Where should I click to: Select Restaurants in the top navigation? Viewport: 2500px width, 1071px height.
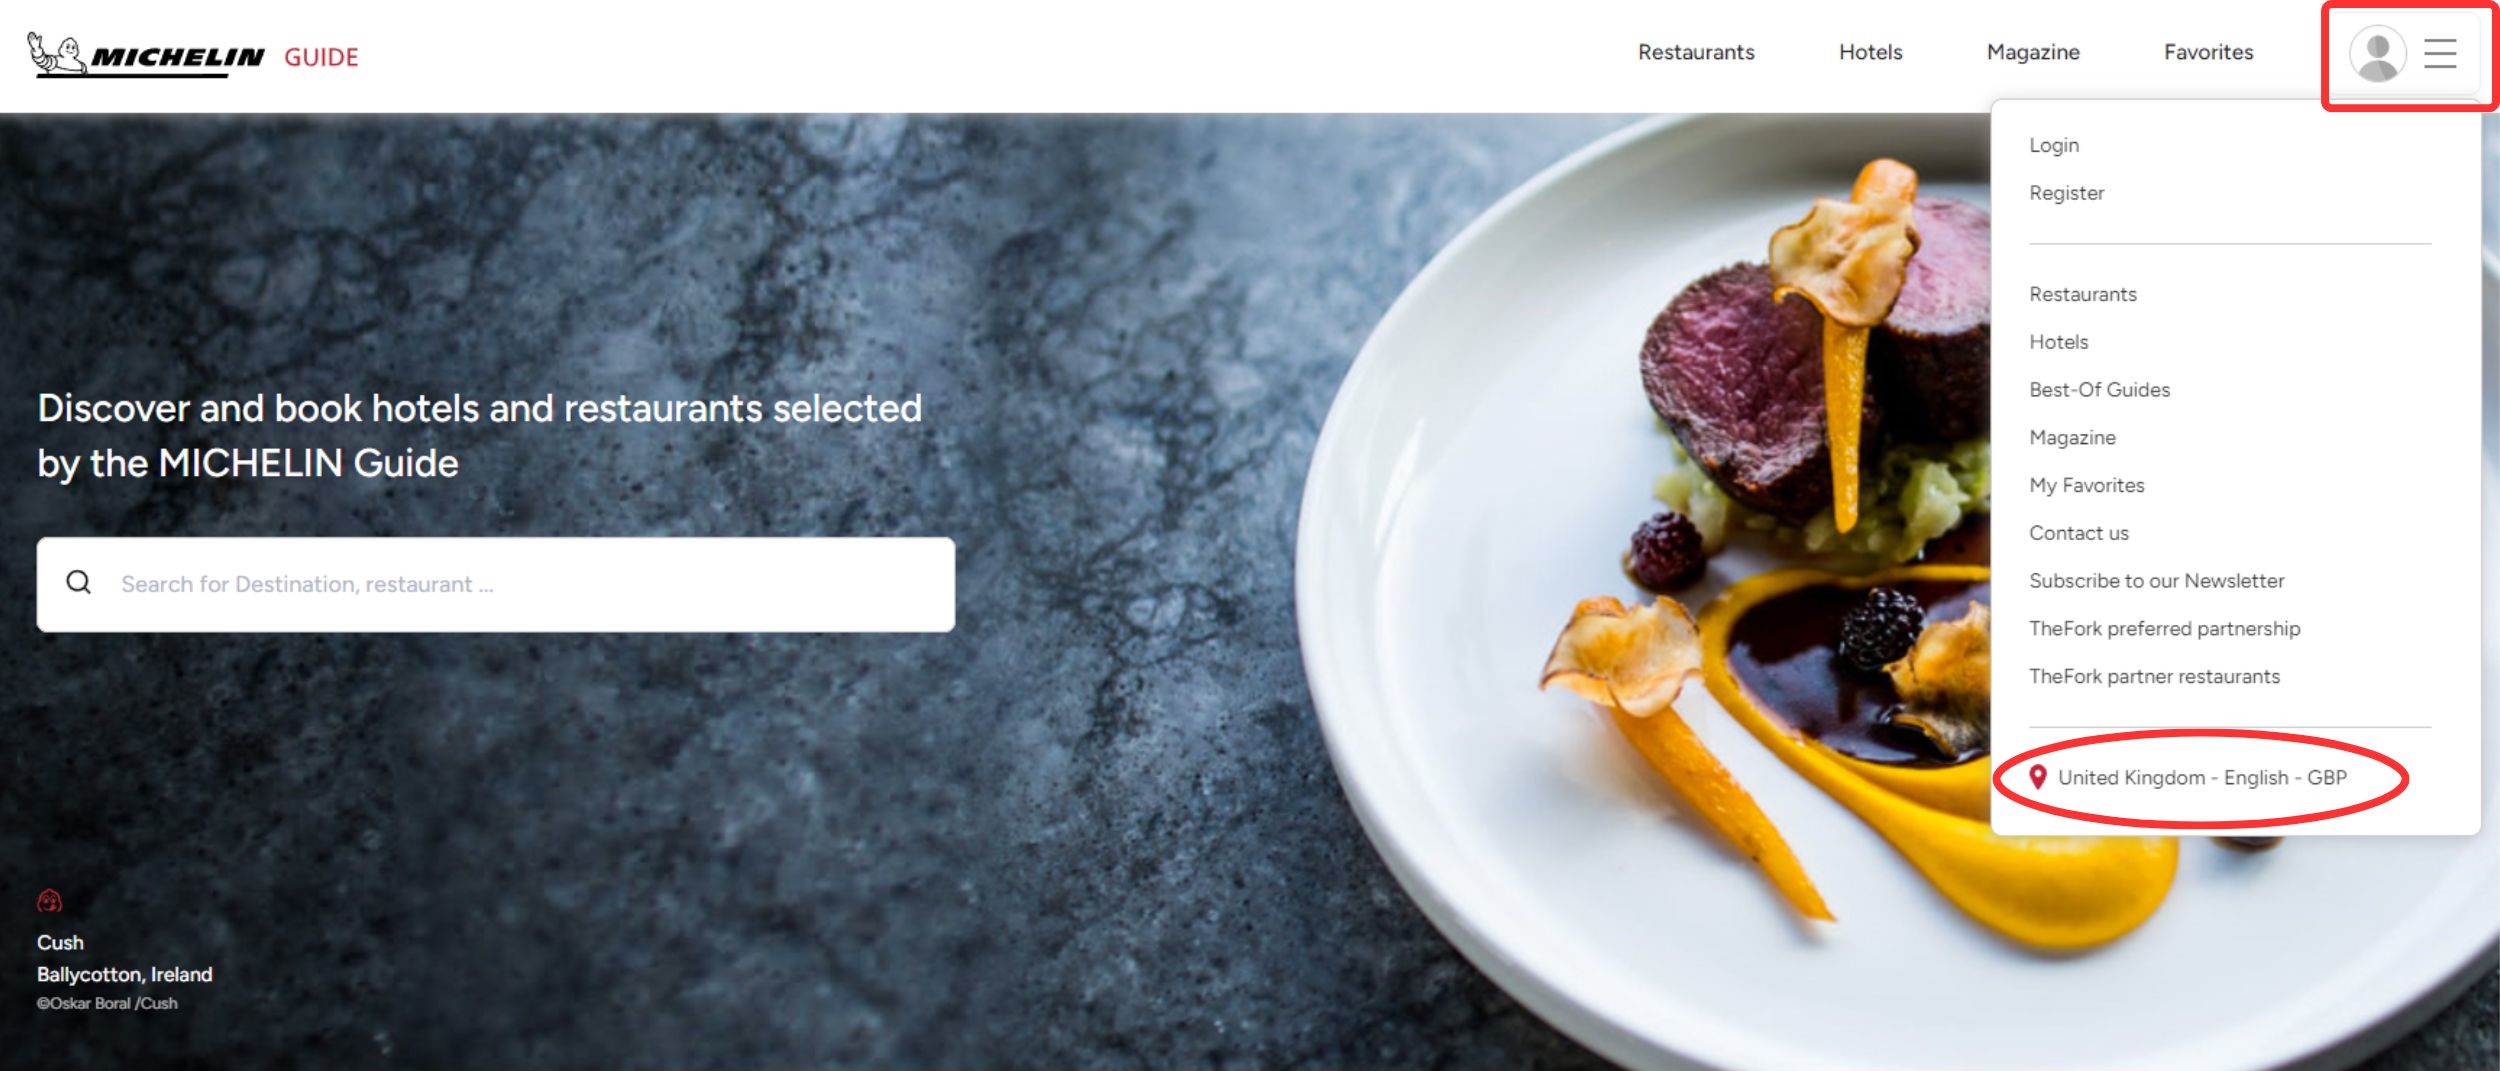(x=1696, y=52)
